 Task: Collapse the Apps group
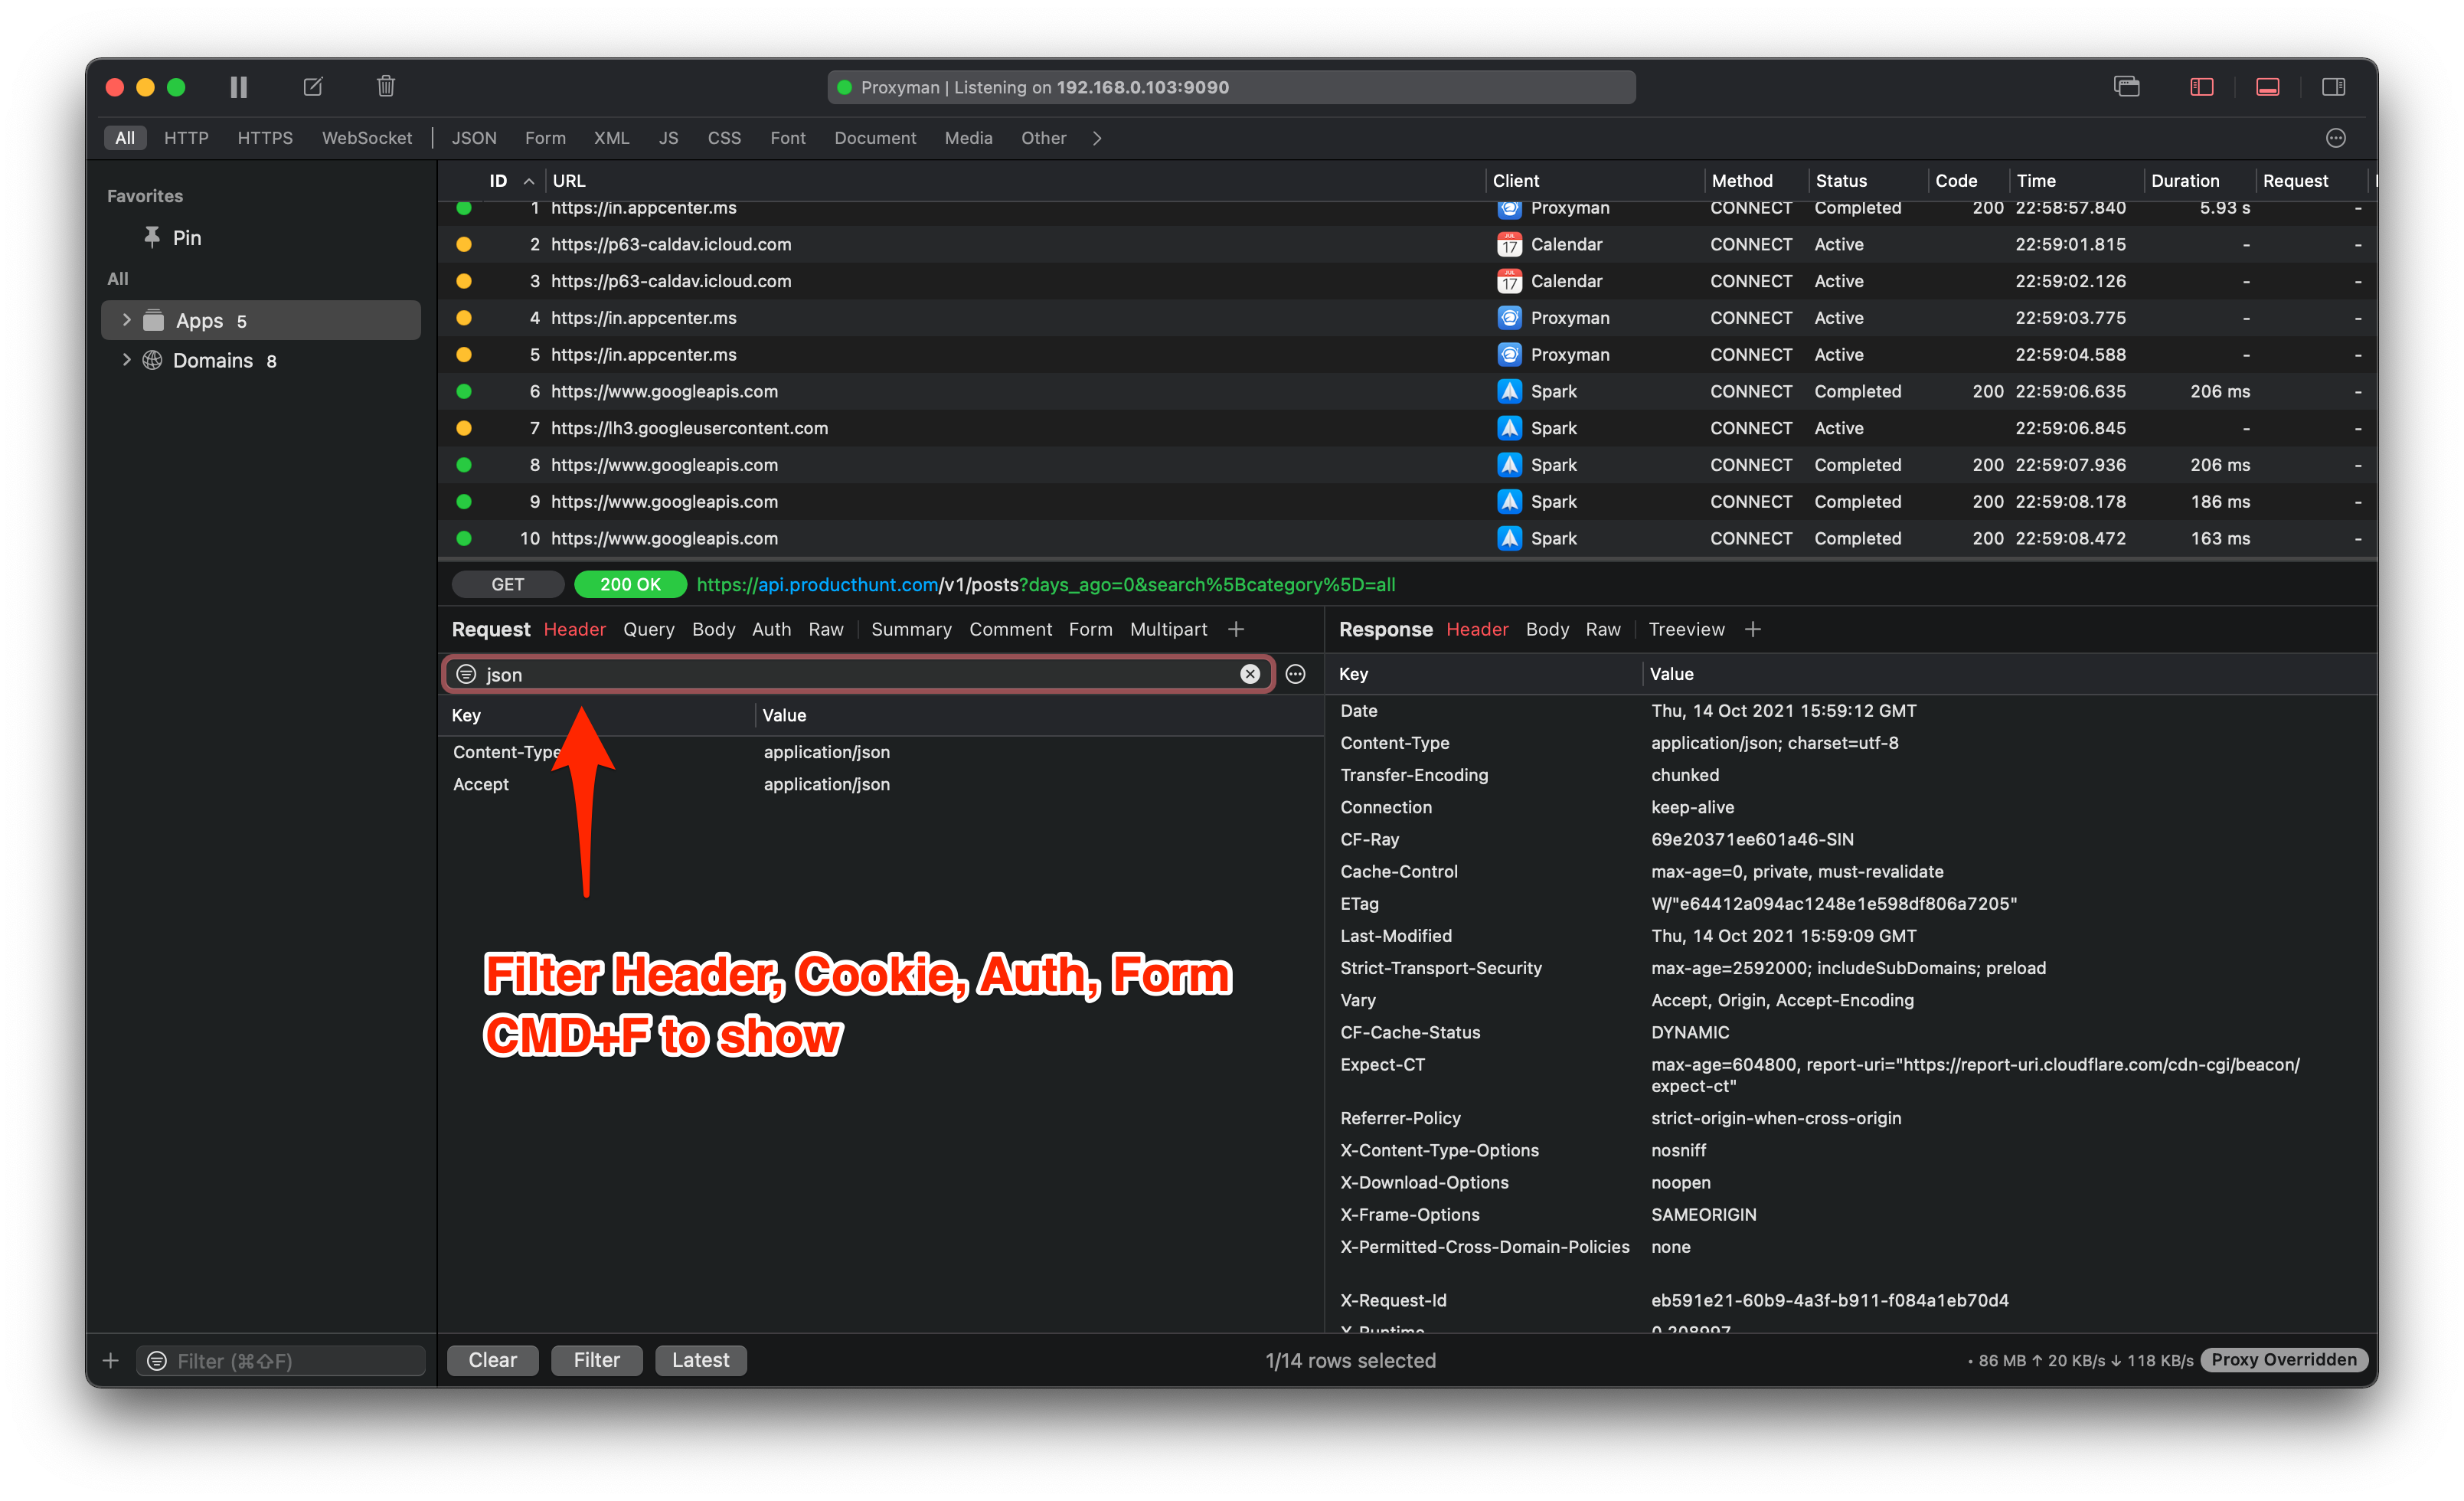127,320
